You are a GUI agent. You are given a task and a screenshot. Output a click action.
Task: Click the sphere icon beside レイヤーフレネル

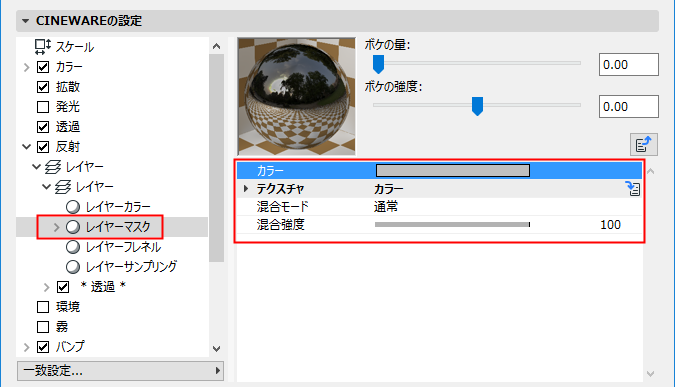(73, 247)
